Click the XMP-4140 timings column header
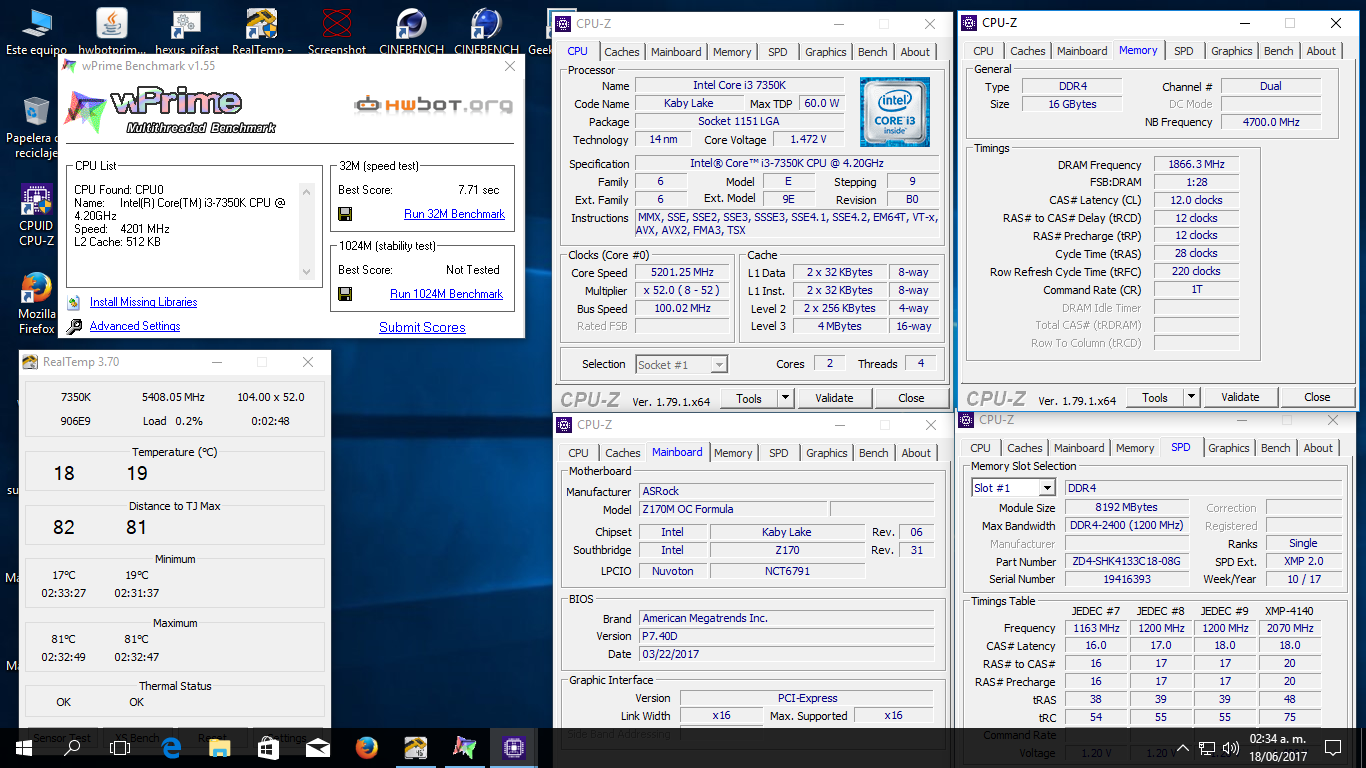The image size is (1366, 768). point(1290,611)
